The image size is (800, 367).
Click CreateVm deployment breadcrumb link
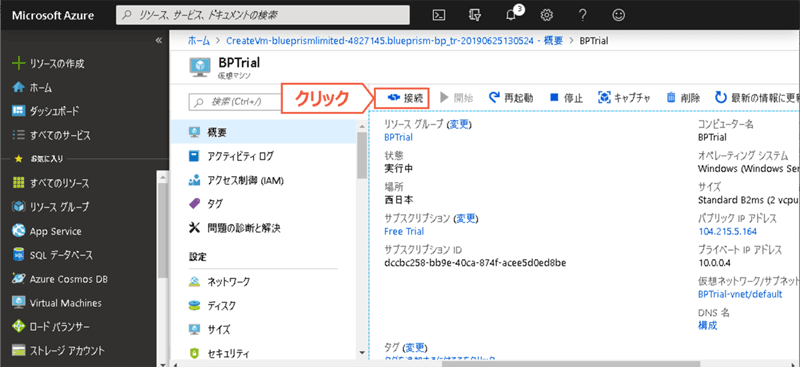pyautogui.click(x=394, y=41)
